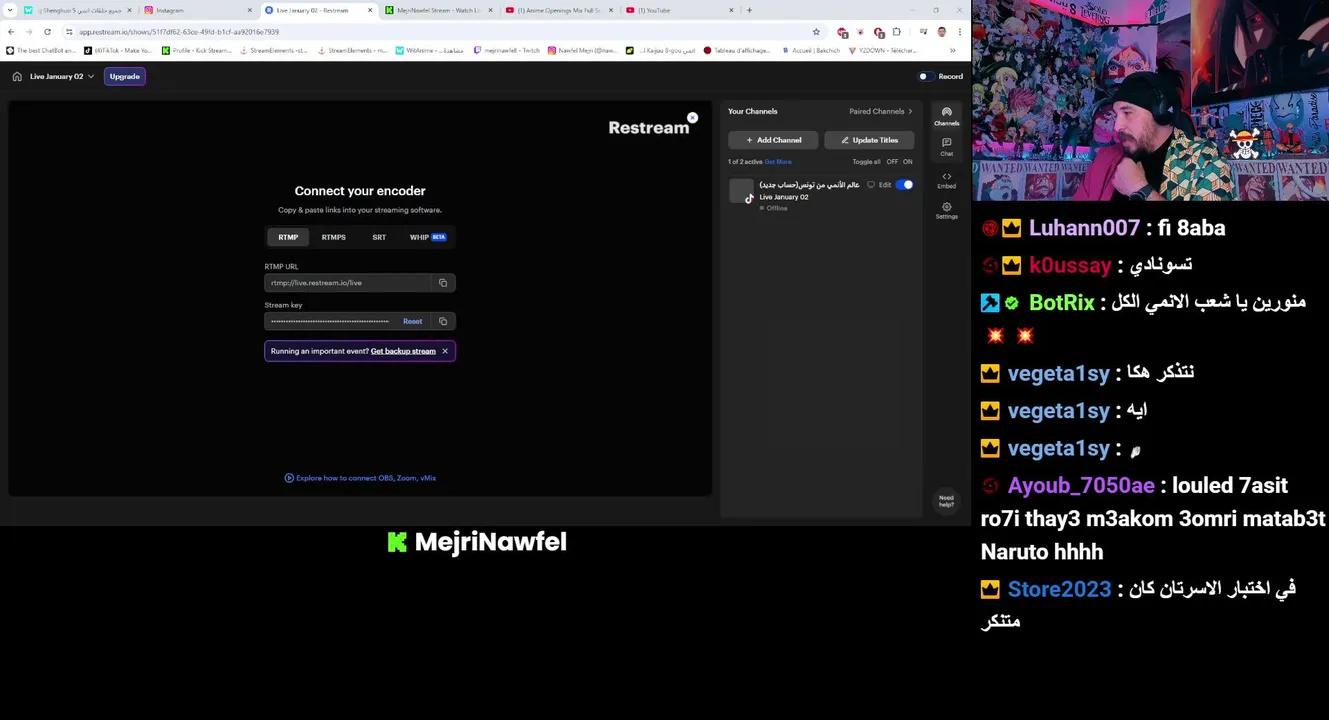Go back in browser history
The width and height of the screenshot is (1329, 720).
(11, 32)
